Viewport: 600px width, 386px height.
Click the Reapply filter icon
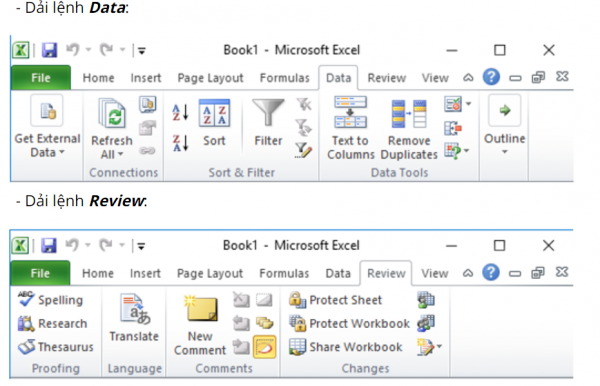(304, 127)
